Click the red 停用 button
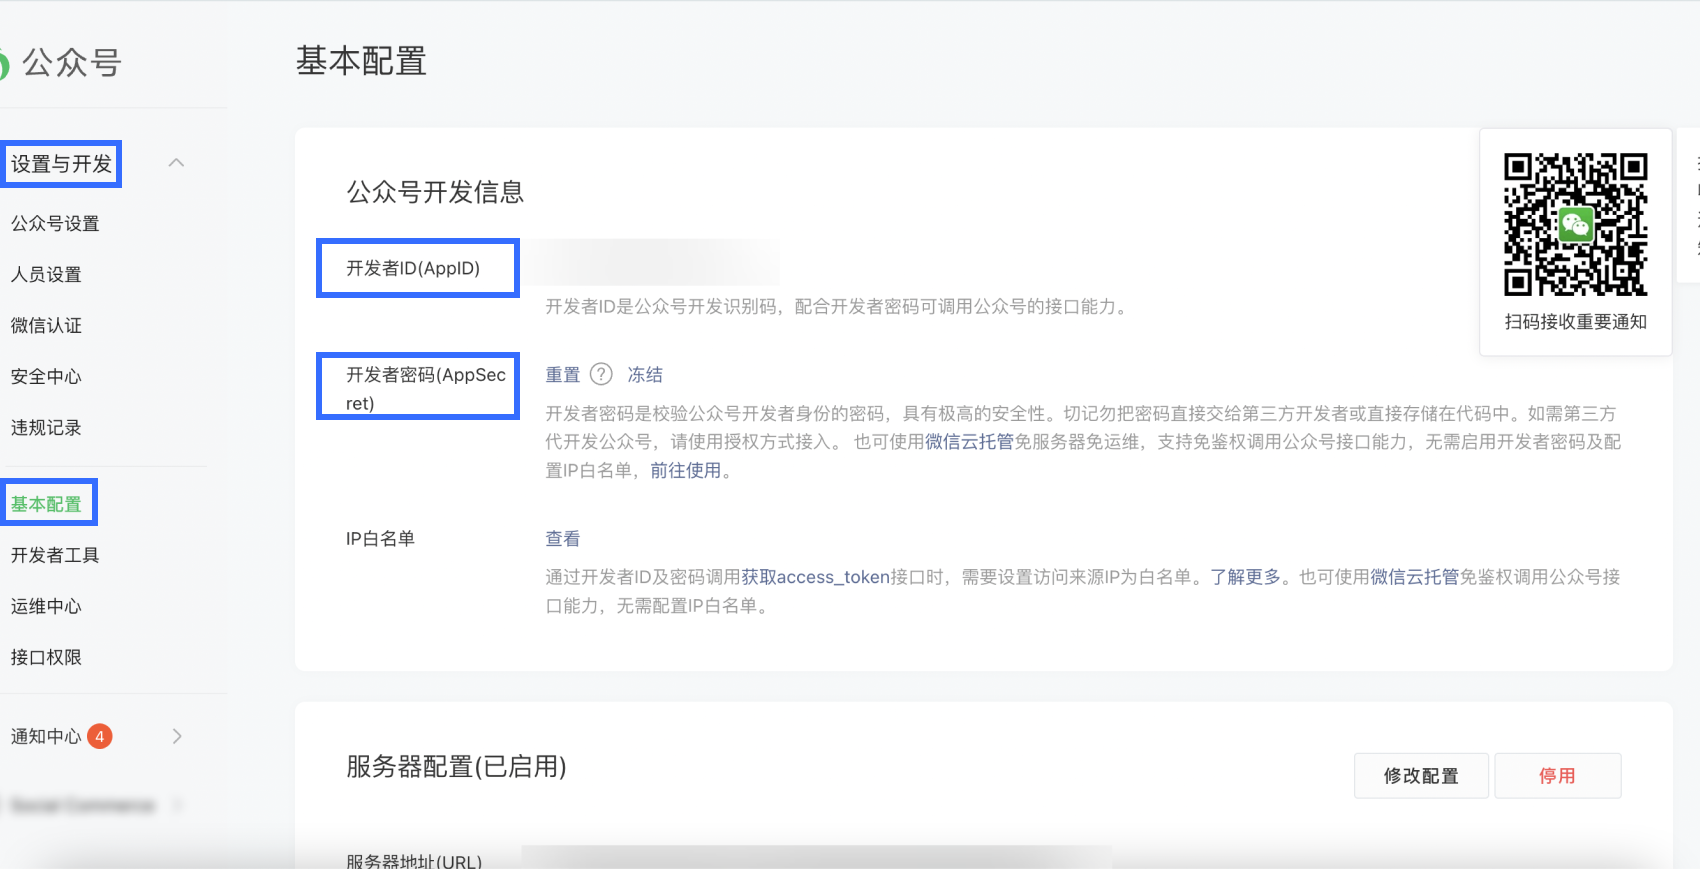Viewport: 1700px width, 869px height. (x=1557, y=776)
